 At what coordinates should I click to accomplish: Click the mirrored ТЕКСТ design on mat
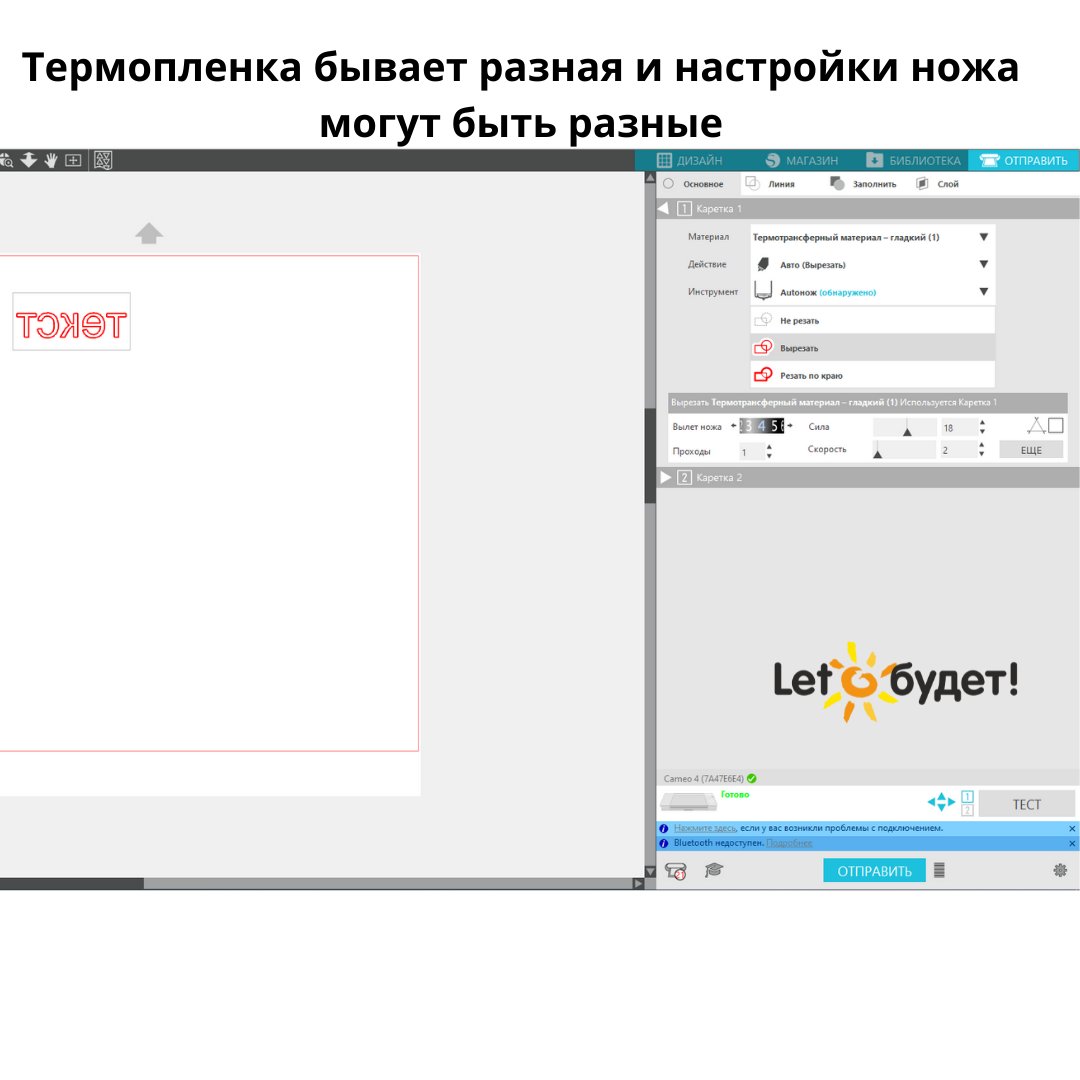pyautogui.click(x=71, y=325)
